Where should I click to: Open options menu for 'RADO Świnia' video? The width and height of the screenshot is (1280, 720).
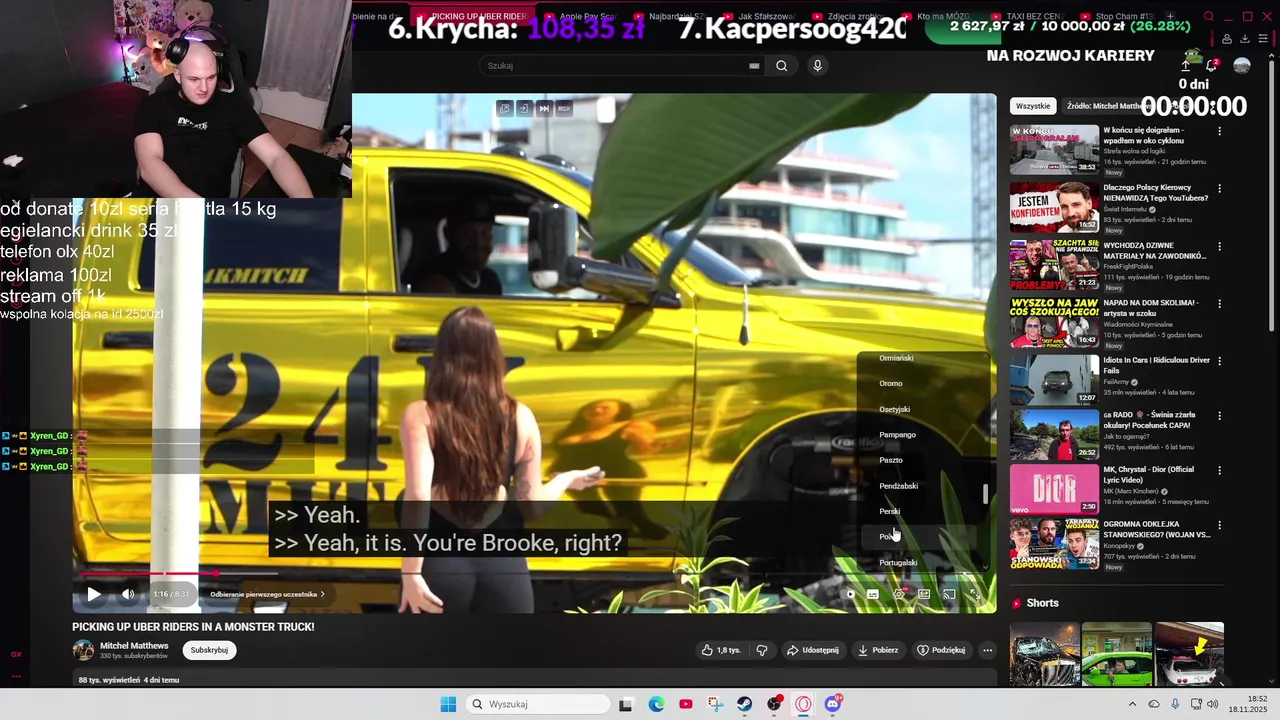click(x=1219, y=418)
